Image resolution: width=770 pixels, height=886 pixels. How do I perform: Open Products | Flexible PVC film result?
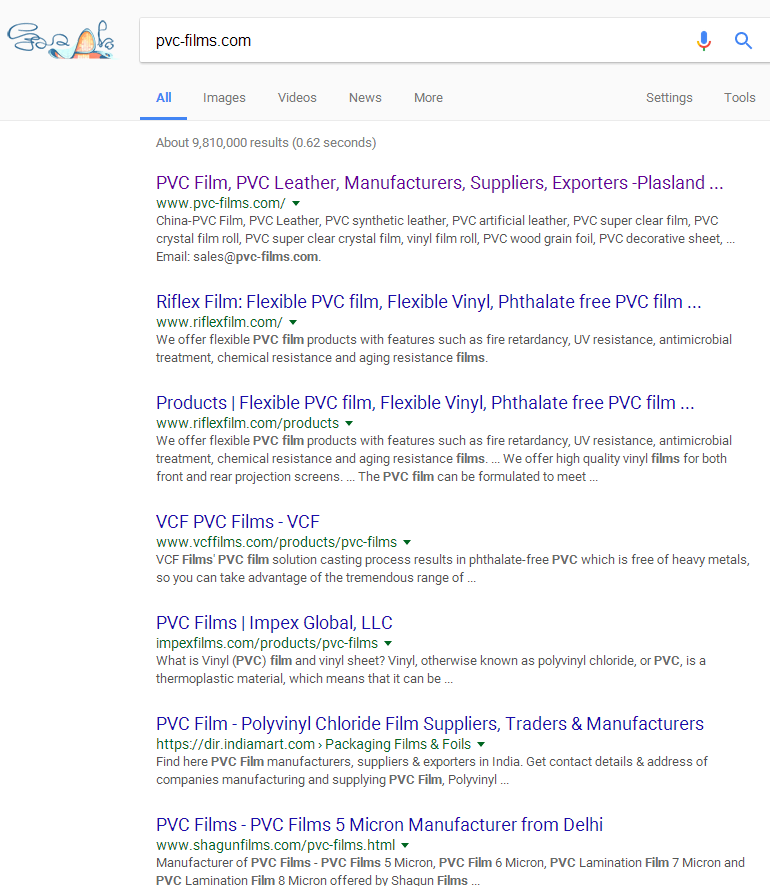(425, 403)
